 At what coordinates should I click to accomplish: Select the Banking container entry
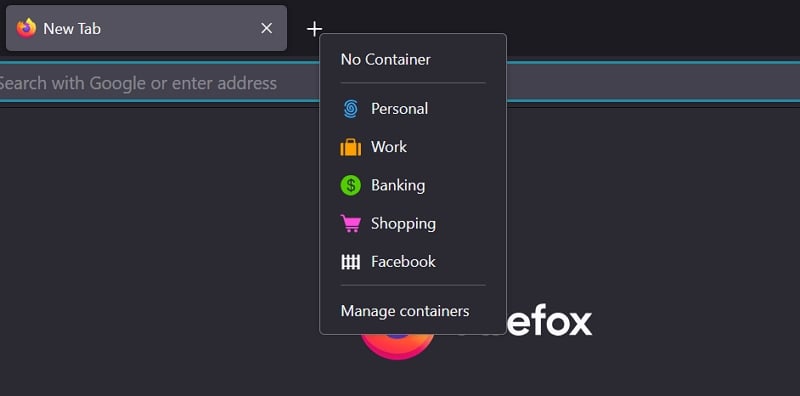pyautogui.click(x=413, y=185)
